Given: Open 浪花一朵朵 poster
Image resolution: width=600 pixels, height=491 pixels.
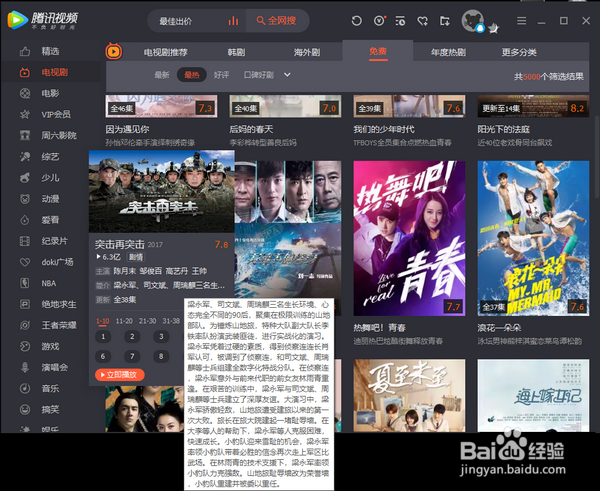Looking at the screenshot, I should point(533,238).
